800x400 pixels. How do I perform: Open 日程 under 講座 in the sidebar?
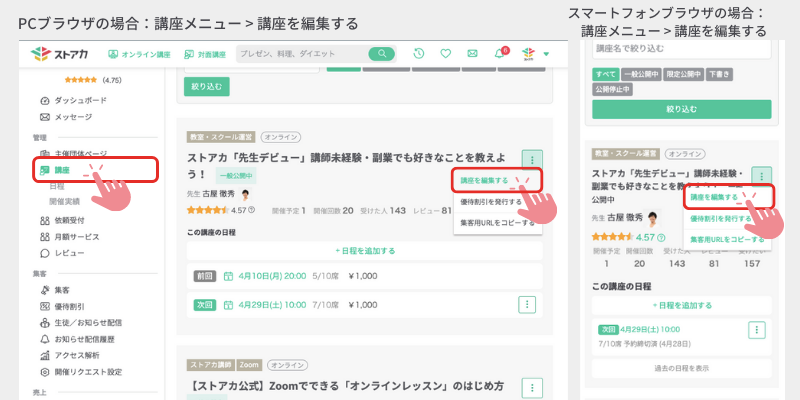point(57,186)
